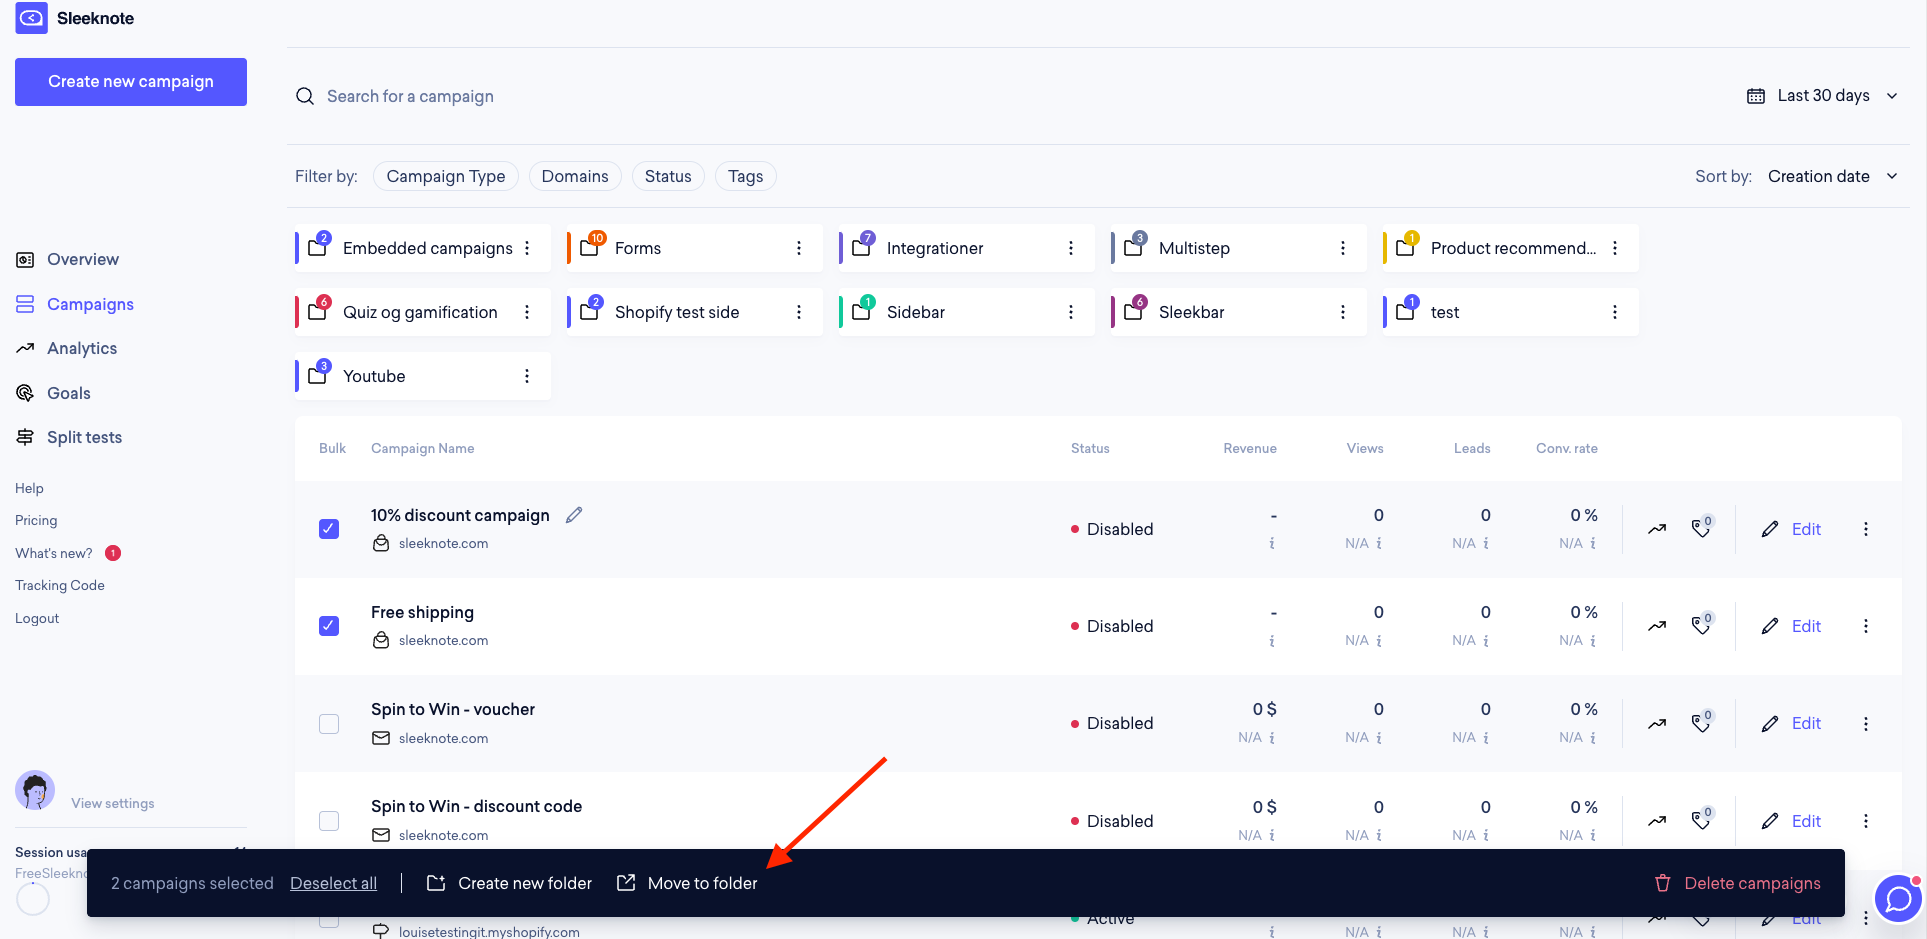Image resolution: width=1927 pixels, height=939 pixels.
Task: Open the chat support bubble
Action: pos(1898,899)
